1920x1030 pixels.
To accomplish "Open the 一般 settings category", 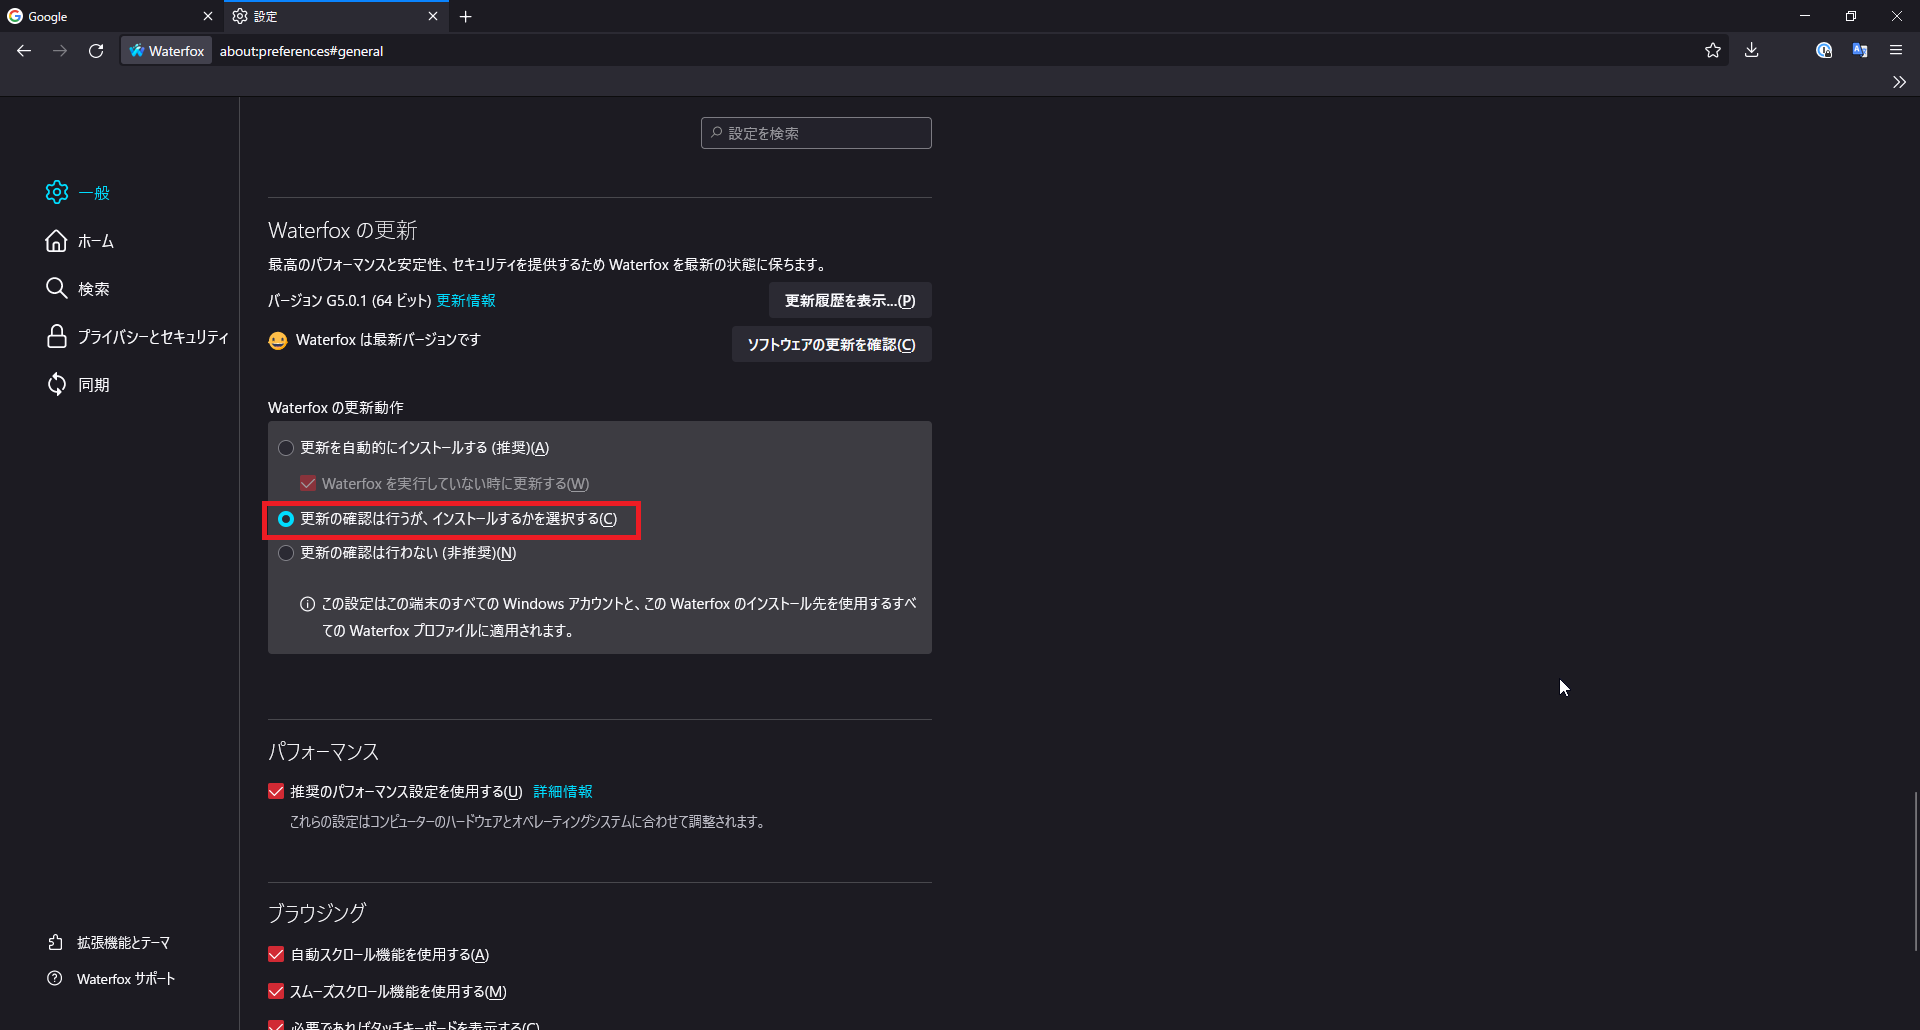I will [x=78, y=192].
